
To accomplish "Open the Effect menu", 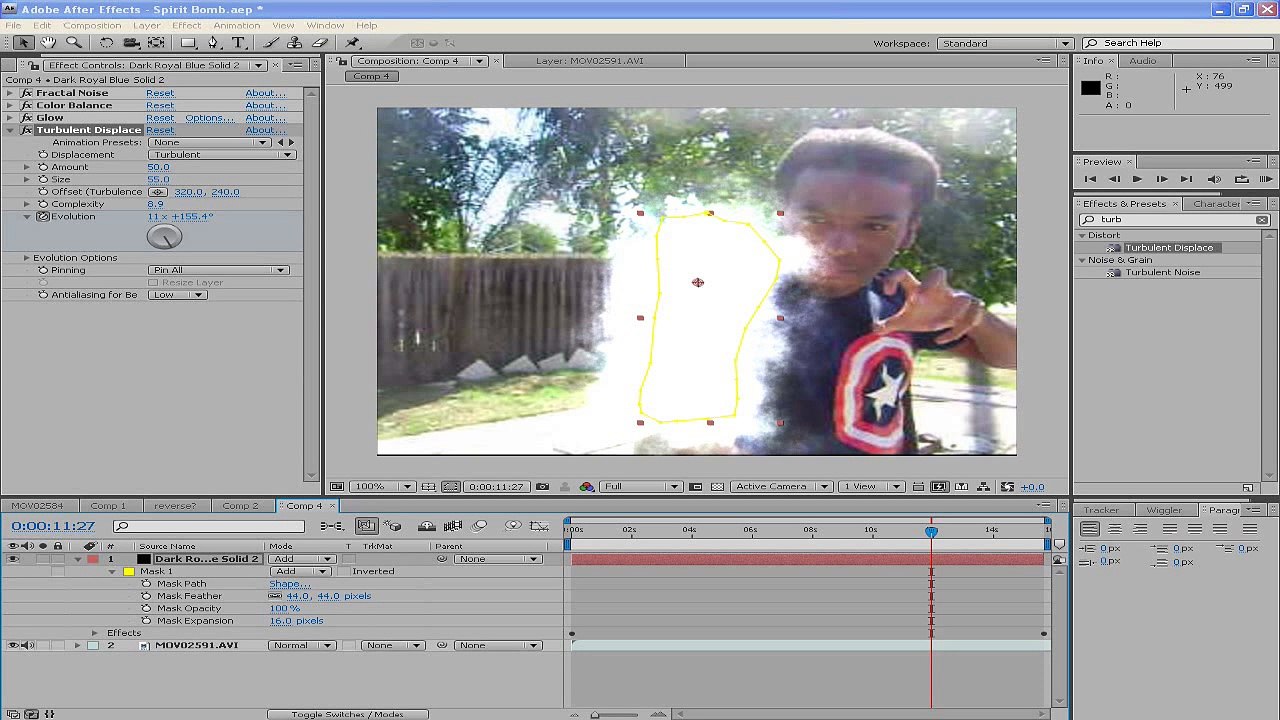I will point(186,25).
